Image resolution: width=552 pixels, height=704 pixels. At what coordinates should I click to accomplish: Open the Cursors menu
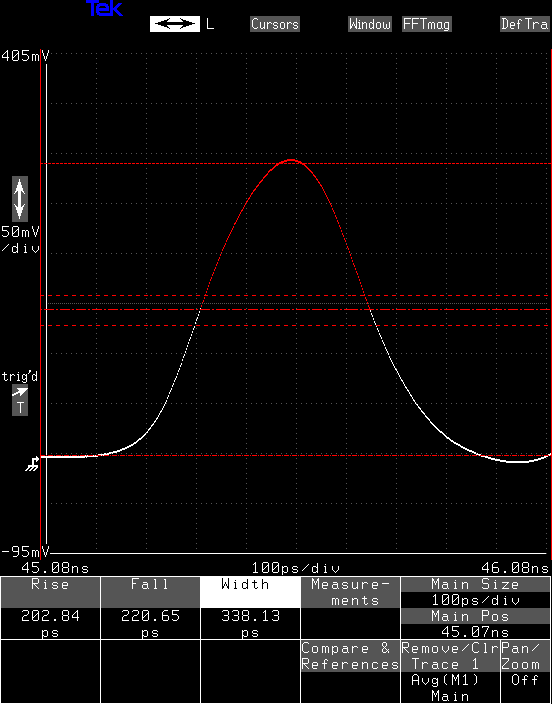pos(275,24)
